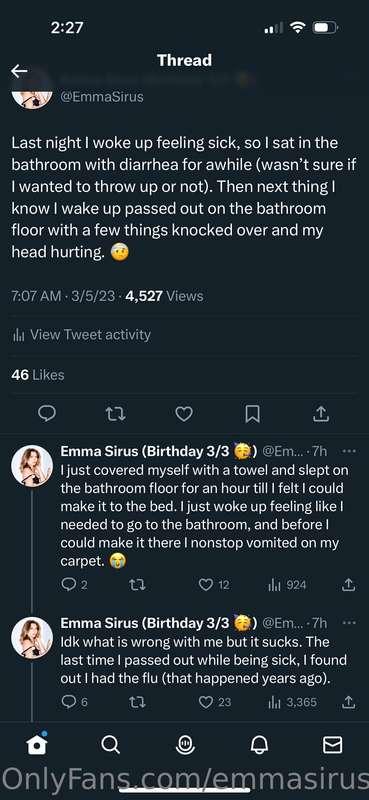View analytics showing 3,365 views
Viewport: 369px width, 800px height.
(x=292, y=703)
